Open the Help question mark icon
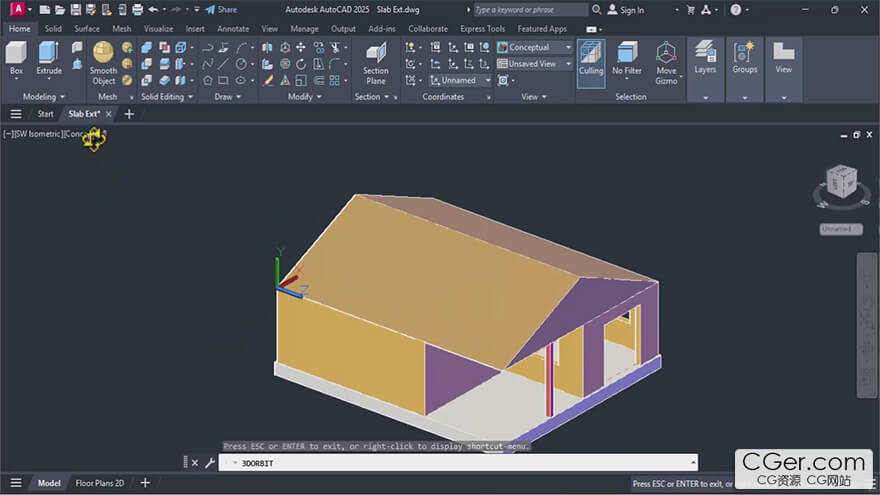The height and width of the screenshot is (495, 880). 736,10
